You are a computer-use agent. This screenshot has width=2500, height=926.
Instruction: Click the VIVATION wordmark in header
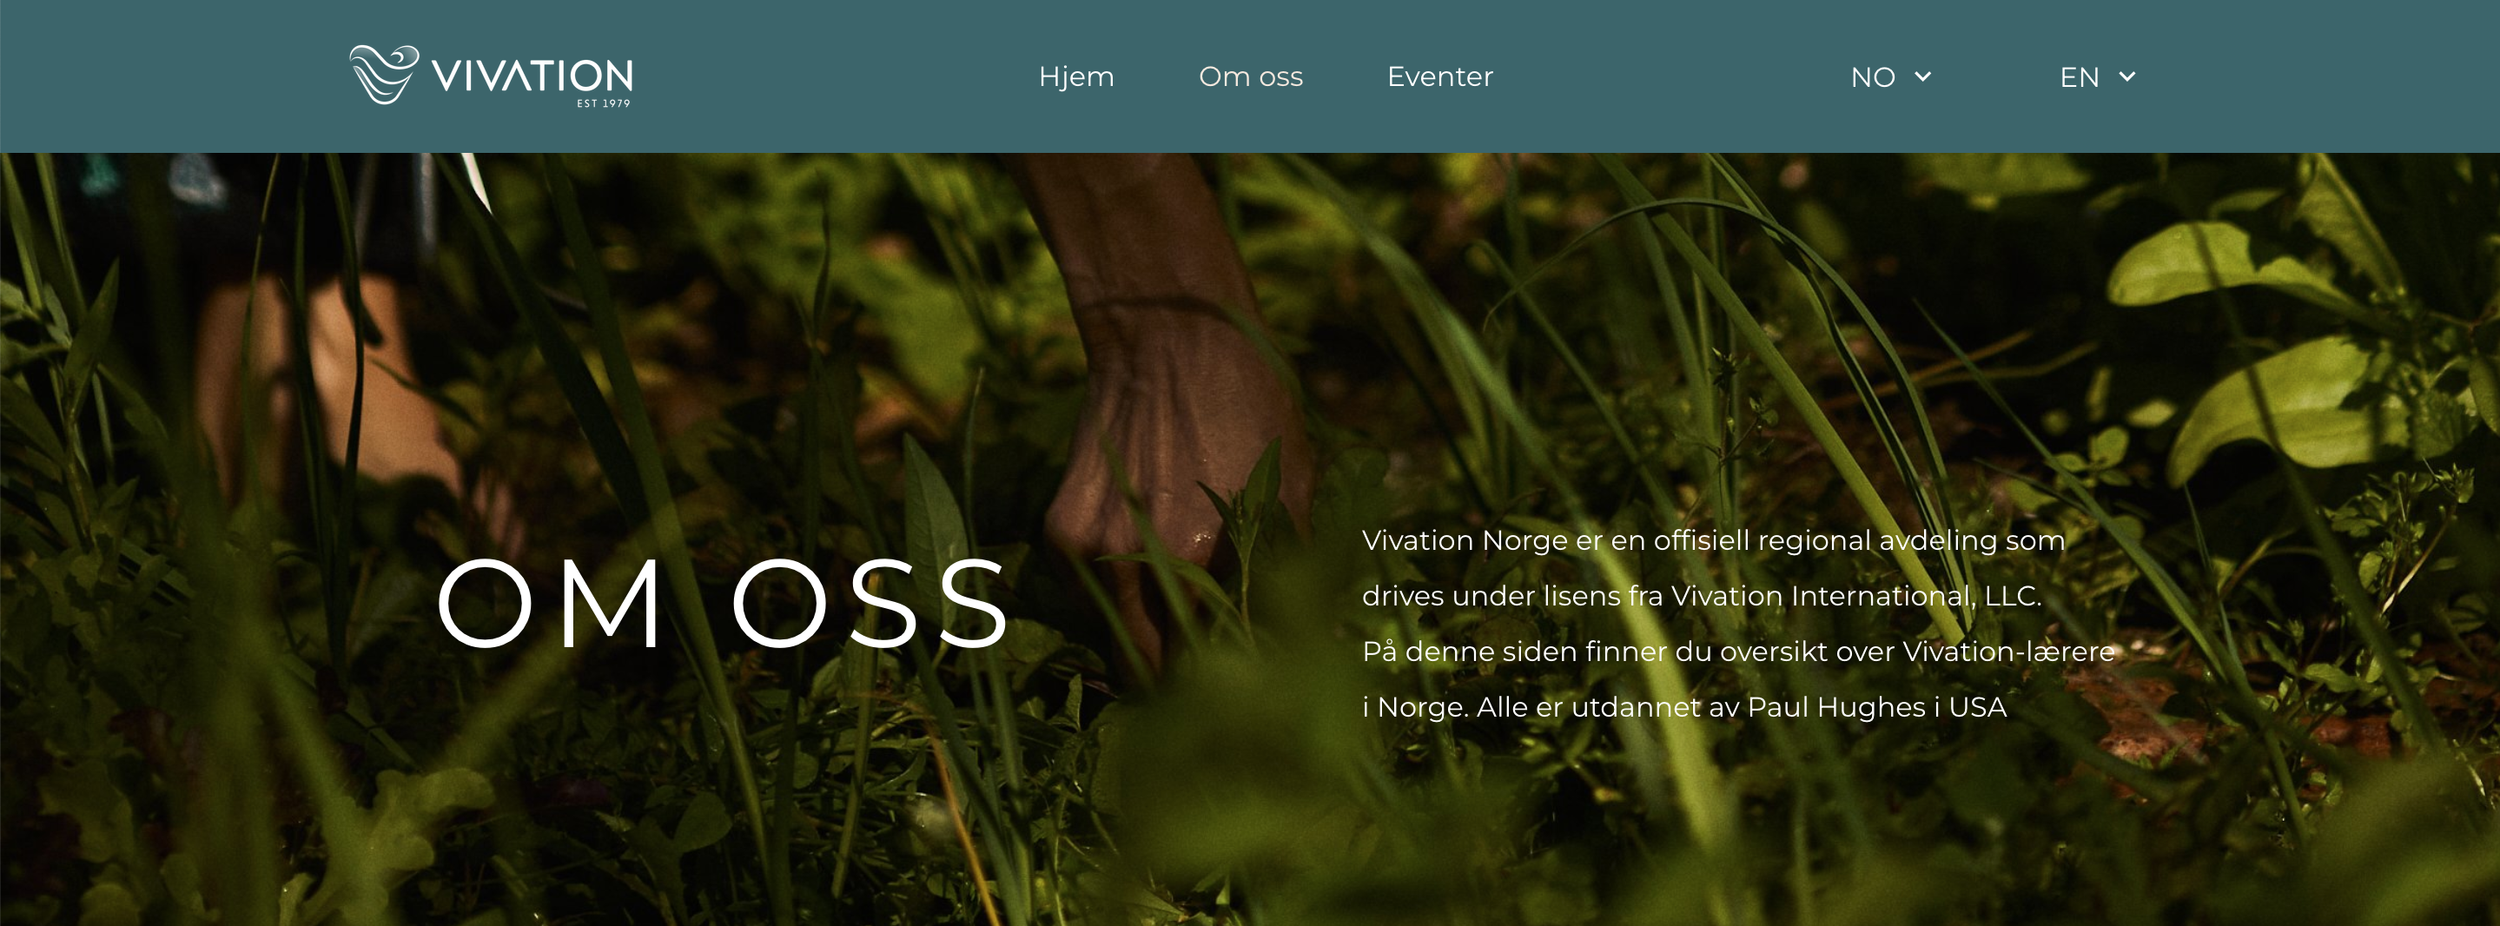pos(532,76)
